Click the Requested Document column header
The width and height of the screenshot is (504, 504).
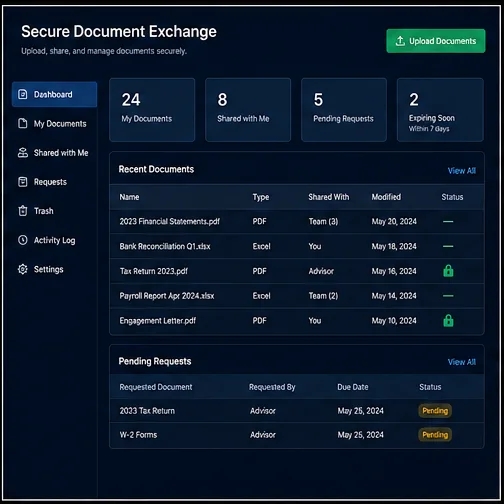[x=156, y=387]
